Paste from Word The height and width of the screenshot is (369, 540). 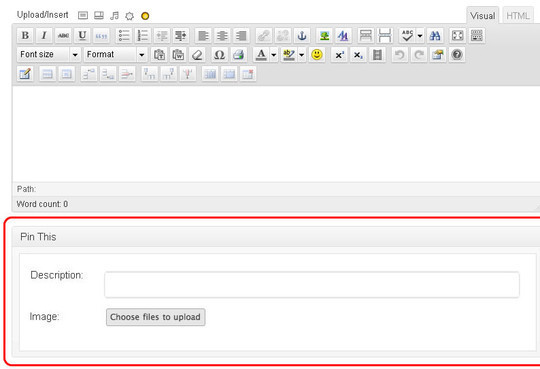point(178,54)
